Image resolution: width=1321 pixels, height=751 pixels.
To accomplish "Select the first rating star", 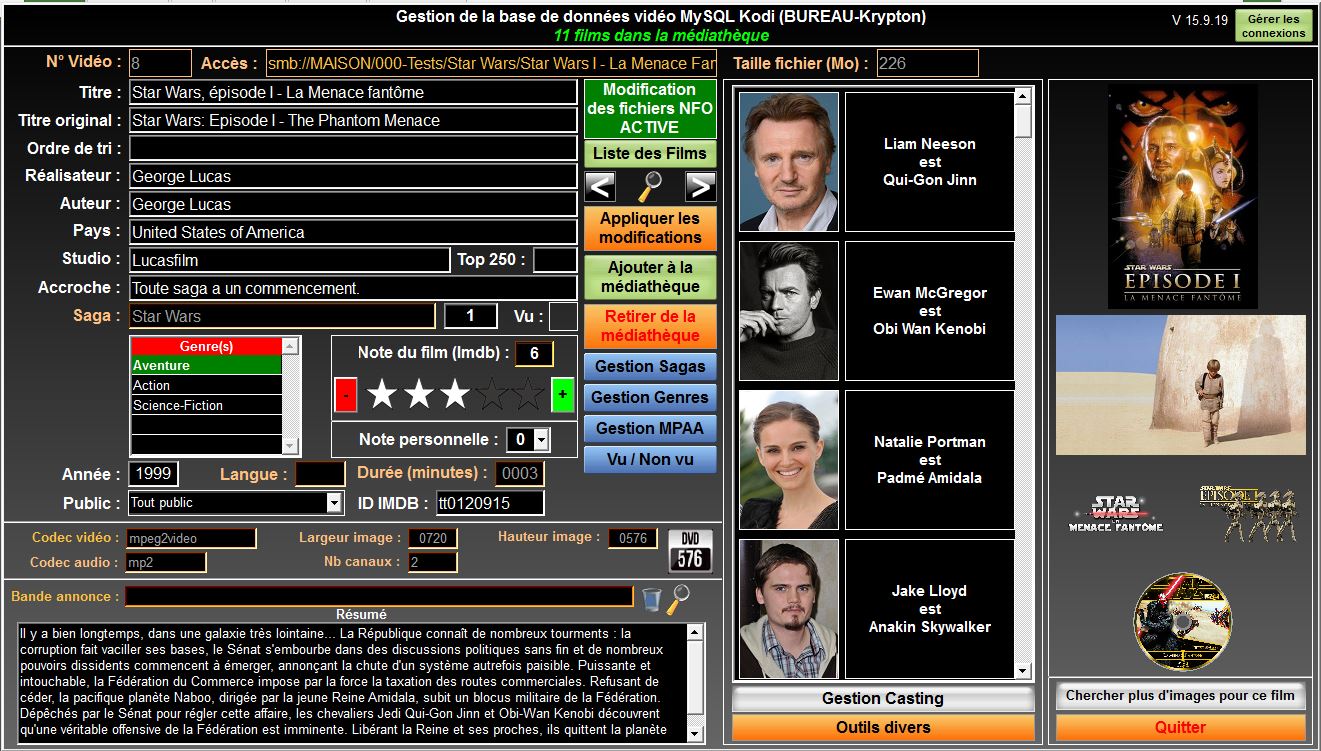I will 381,394.
